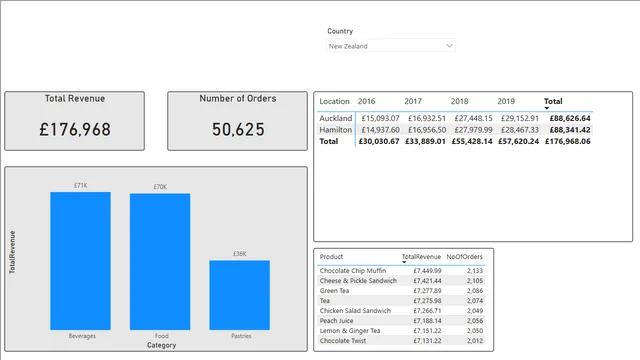Click Auckland 2019 value £29,152.91
The image size is (640, 360).
tap(520, 118)
